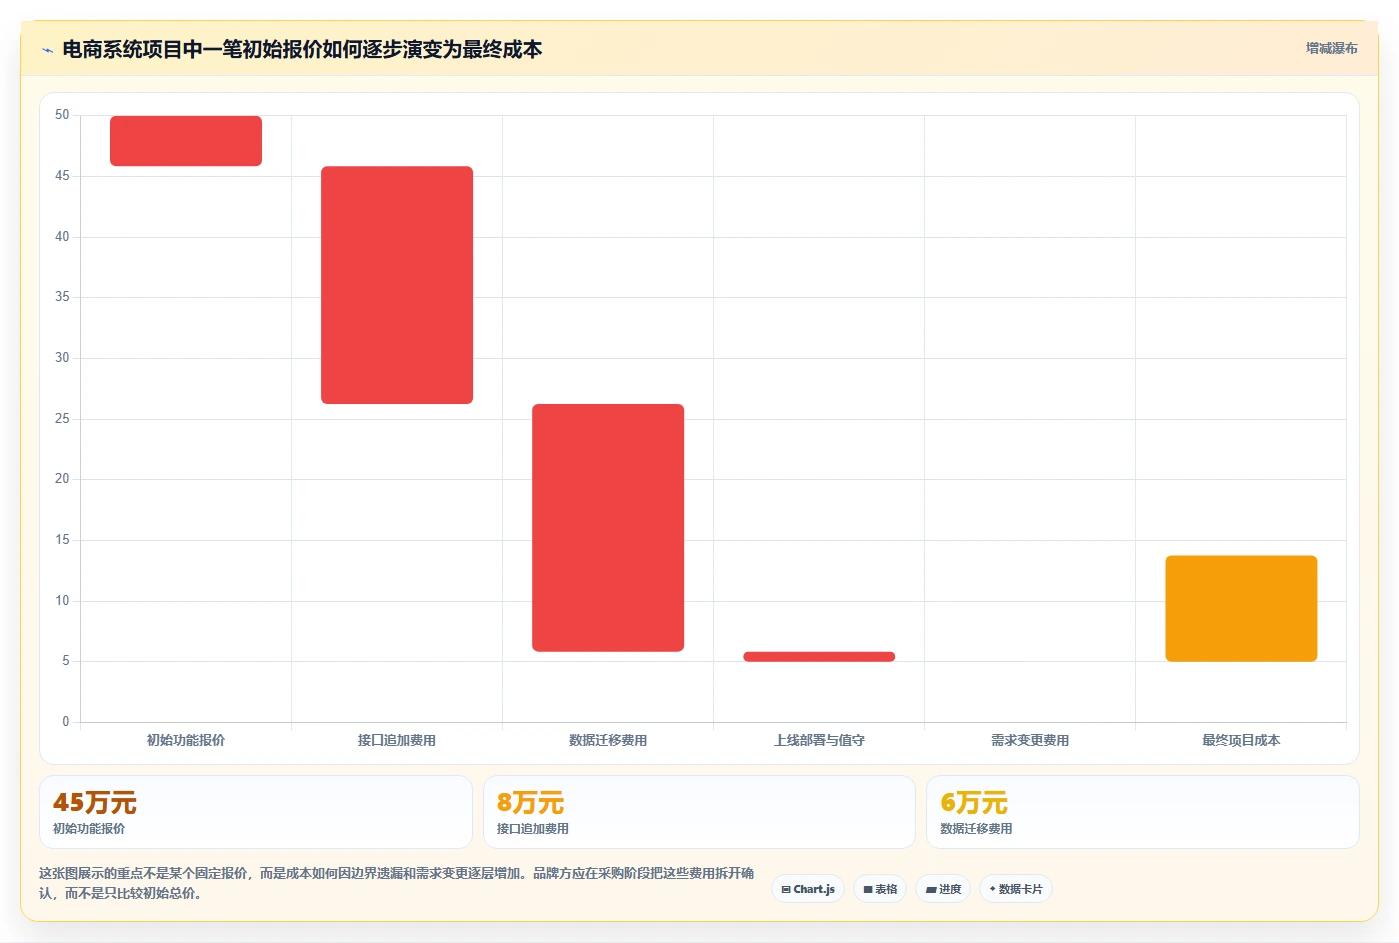Click y-axis tick value 0
The image size is (1399, 943).
click(x=66, y=721)
